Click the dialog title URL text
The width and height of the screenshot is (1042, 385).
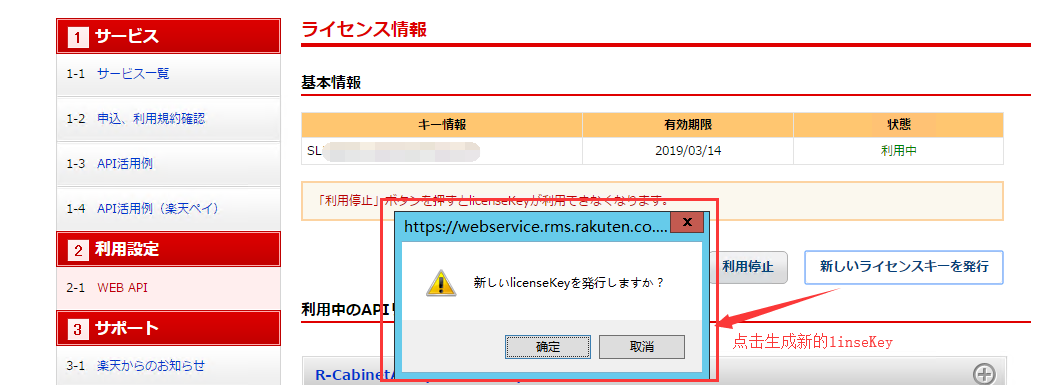(535, 226)
